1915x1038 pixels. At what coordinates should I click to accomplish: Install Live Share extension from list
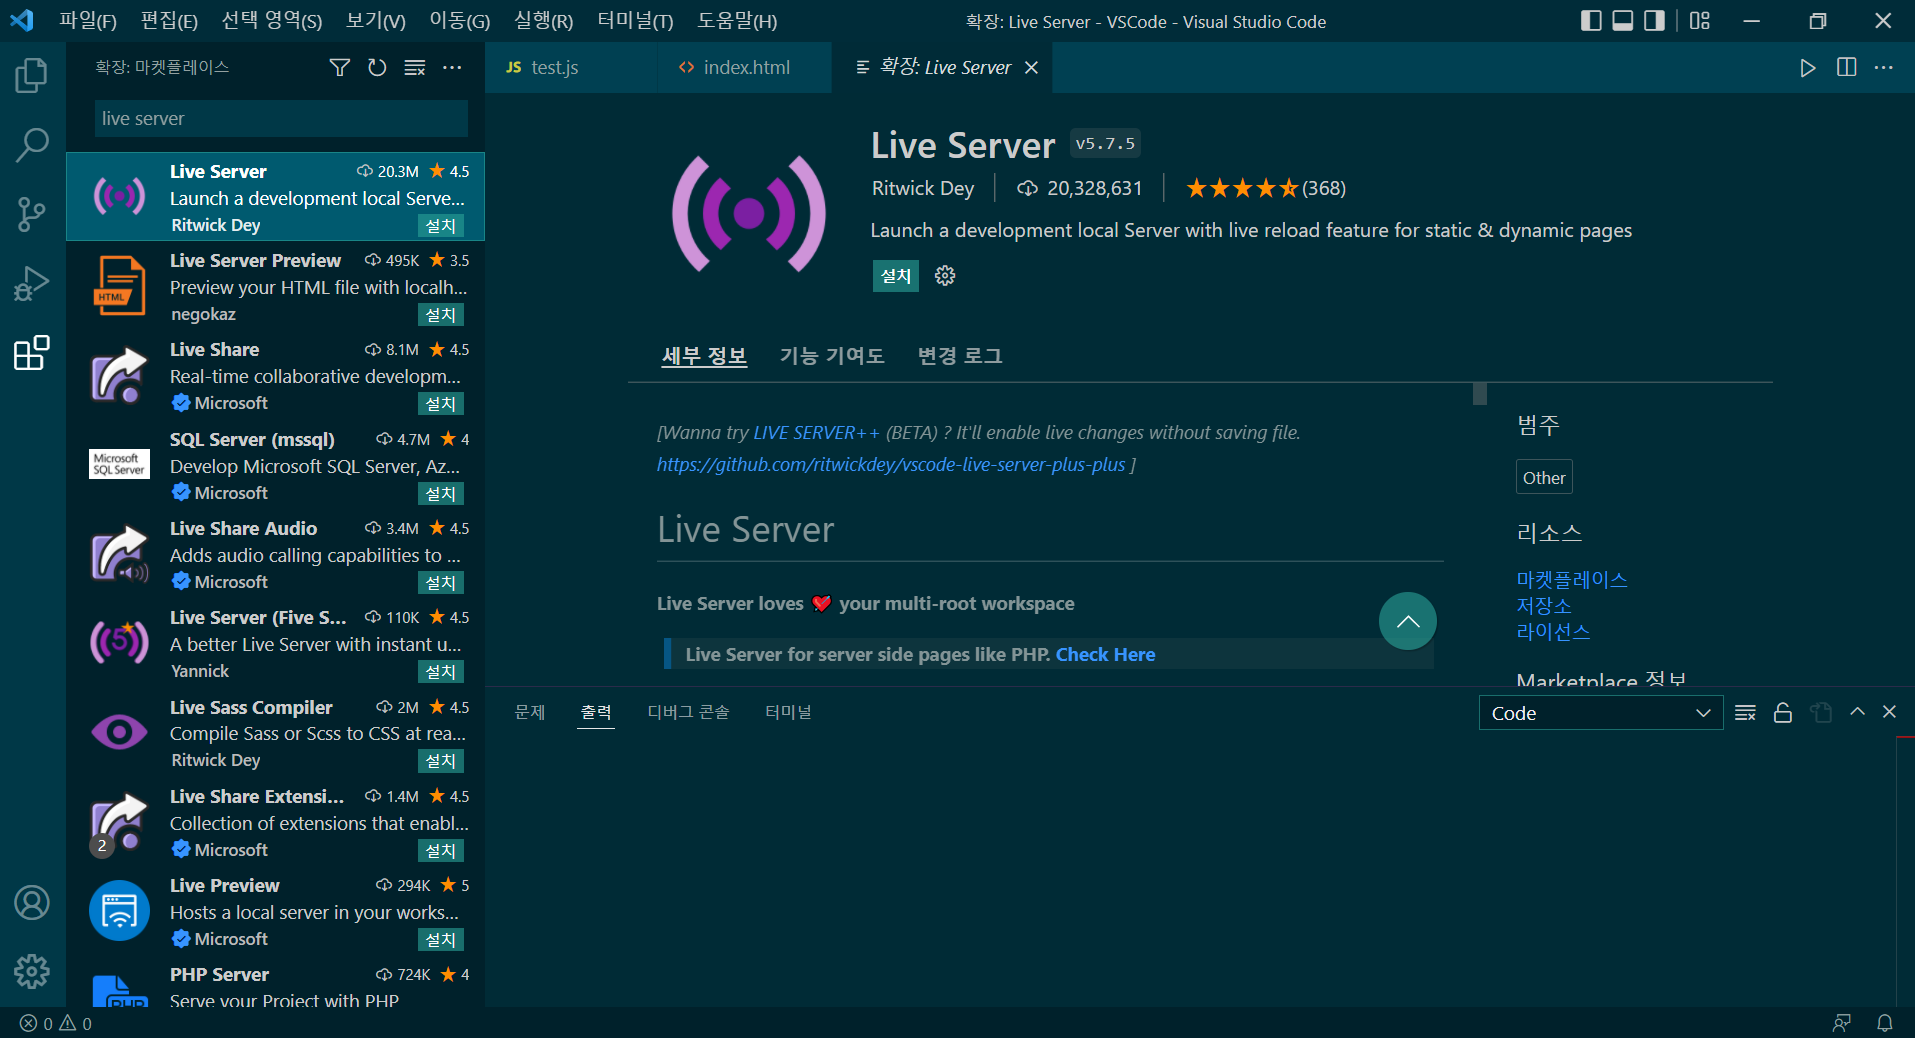click(x=440, y=404)
